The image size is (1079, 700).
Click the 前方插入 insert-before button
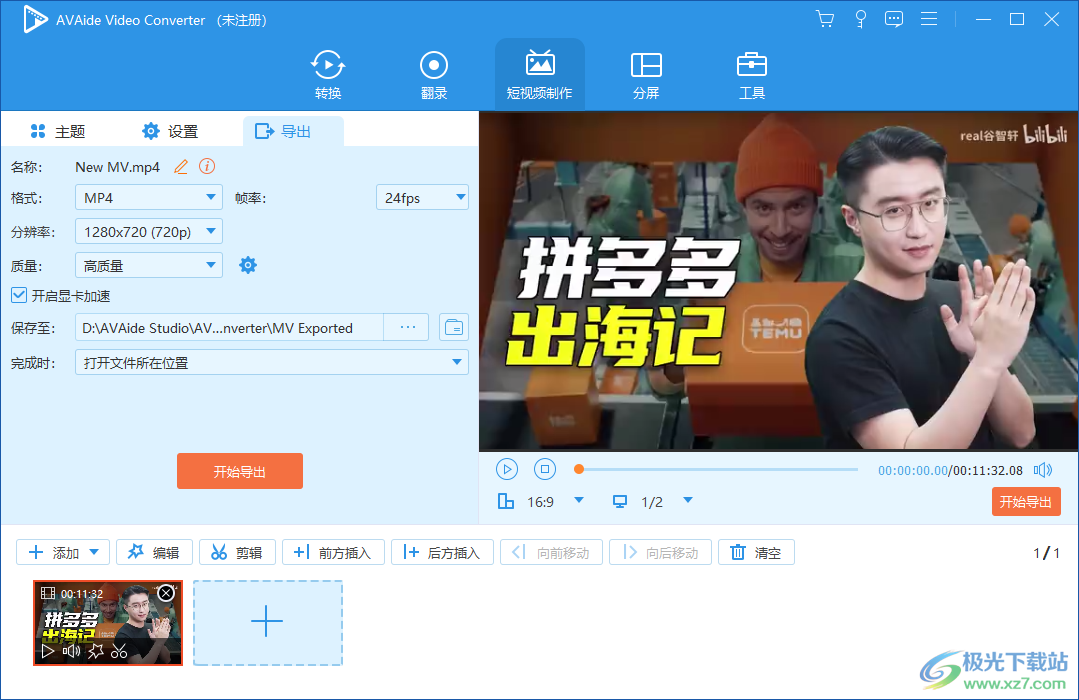(x=333, y=552)
